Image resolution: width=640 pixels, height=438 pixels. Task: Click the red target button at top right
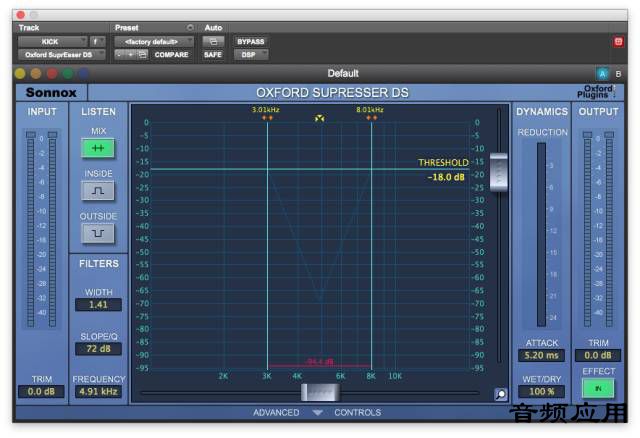[618, 42]
